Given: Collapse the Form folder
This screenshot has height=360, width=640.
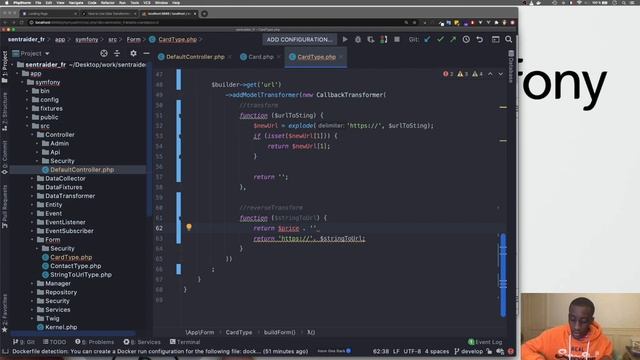Looking at the screenshot, I should click(32, 240).
